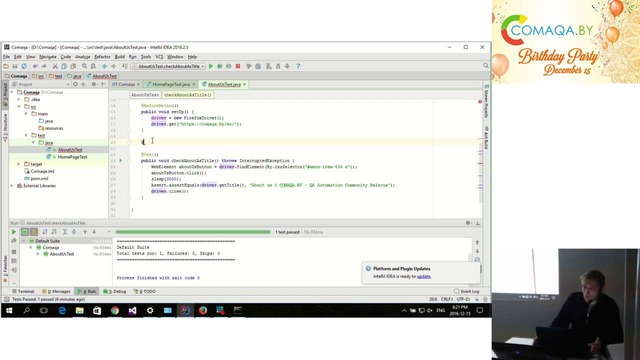
Task: Click the UTF-8 encoding status entry
Action: (463, 299)
